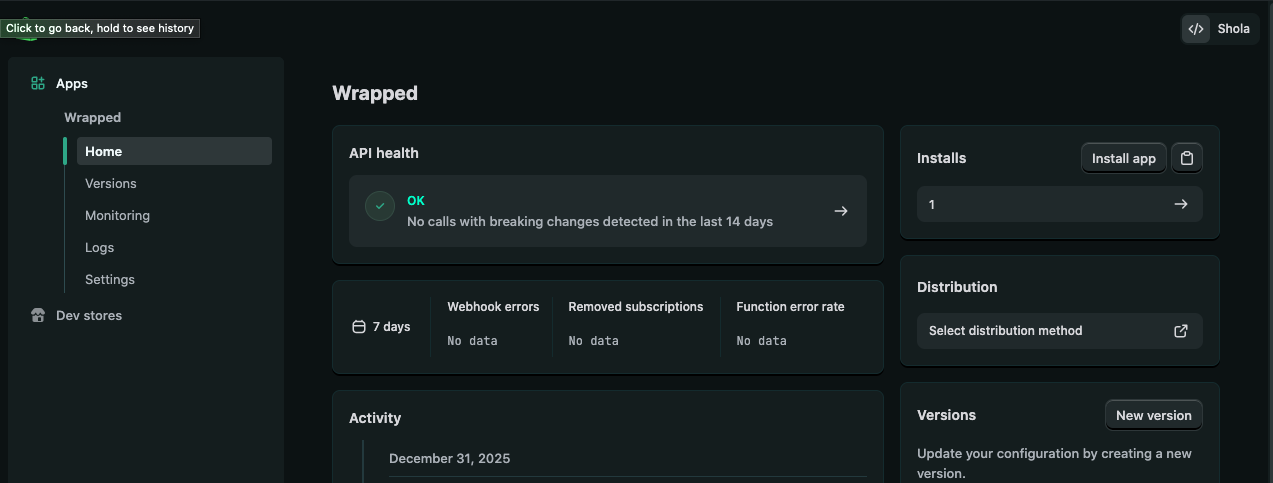Viewport: 1273px width, 483px height.
Task: Click the clipboard copy icon near Install app
Action: (x=1187, y=158)
